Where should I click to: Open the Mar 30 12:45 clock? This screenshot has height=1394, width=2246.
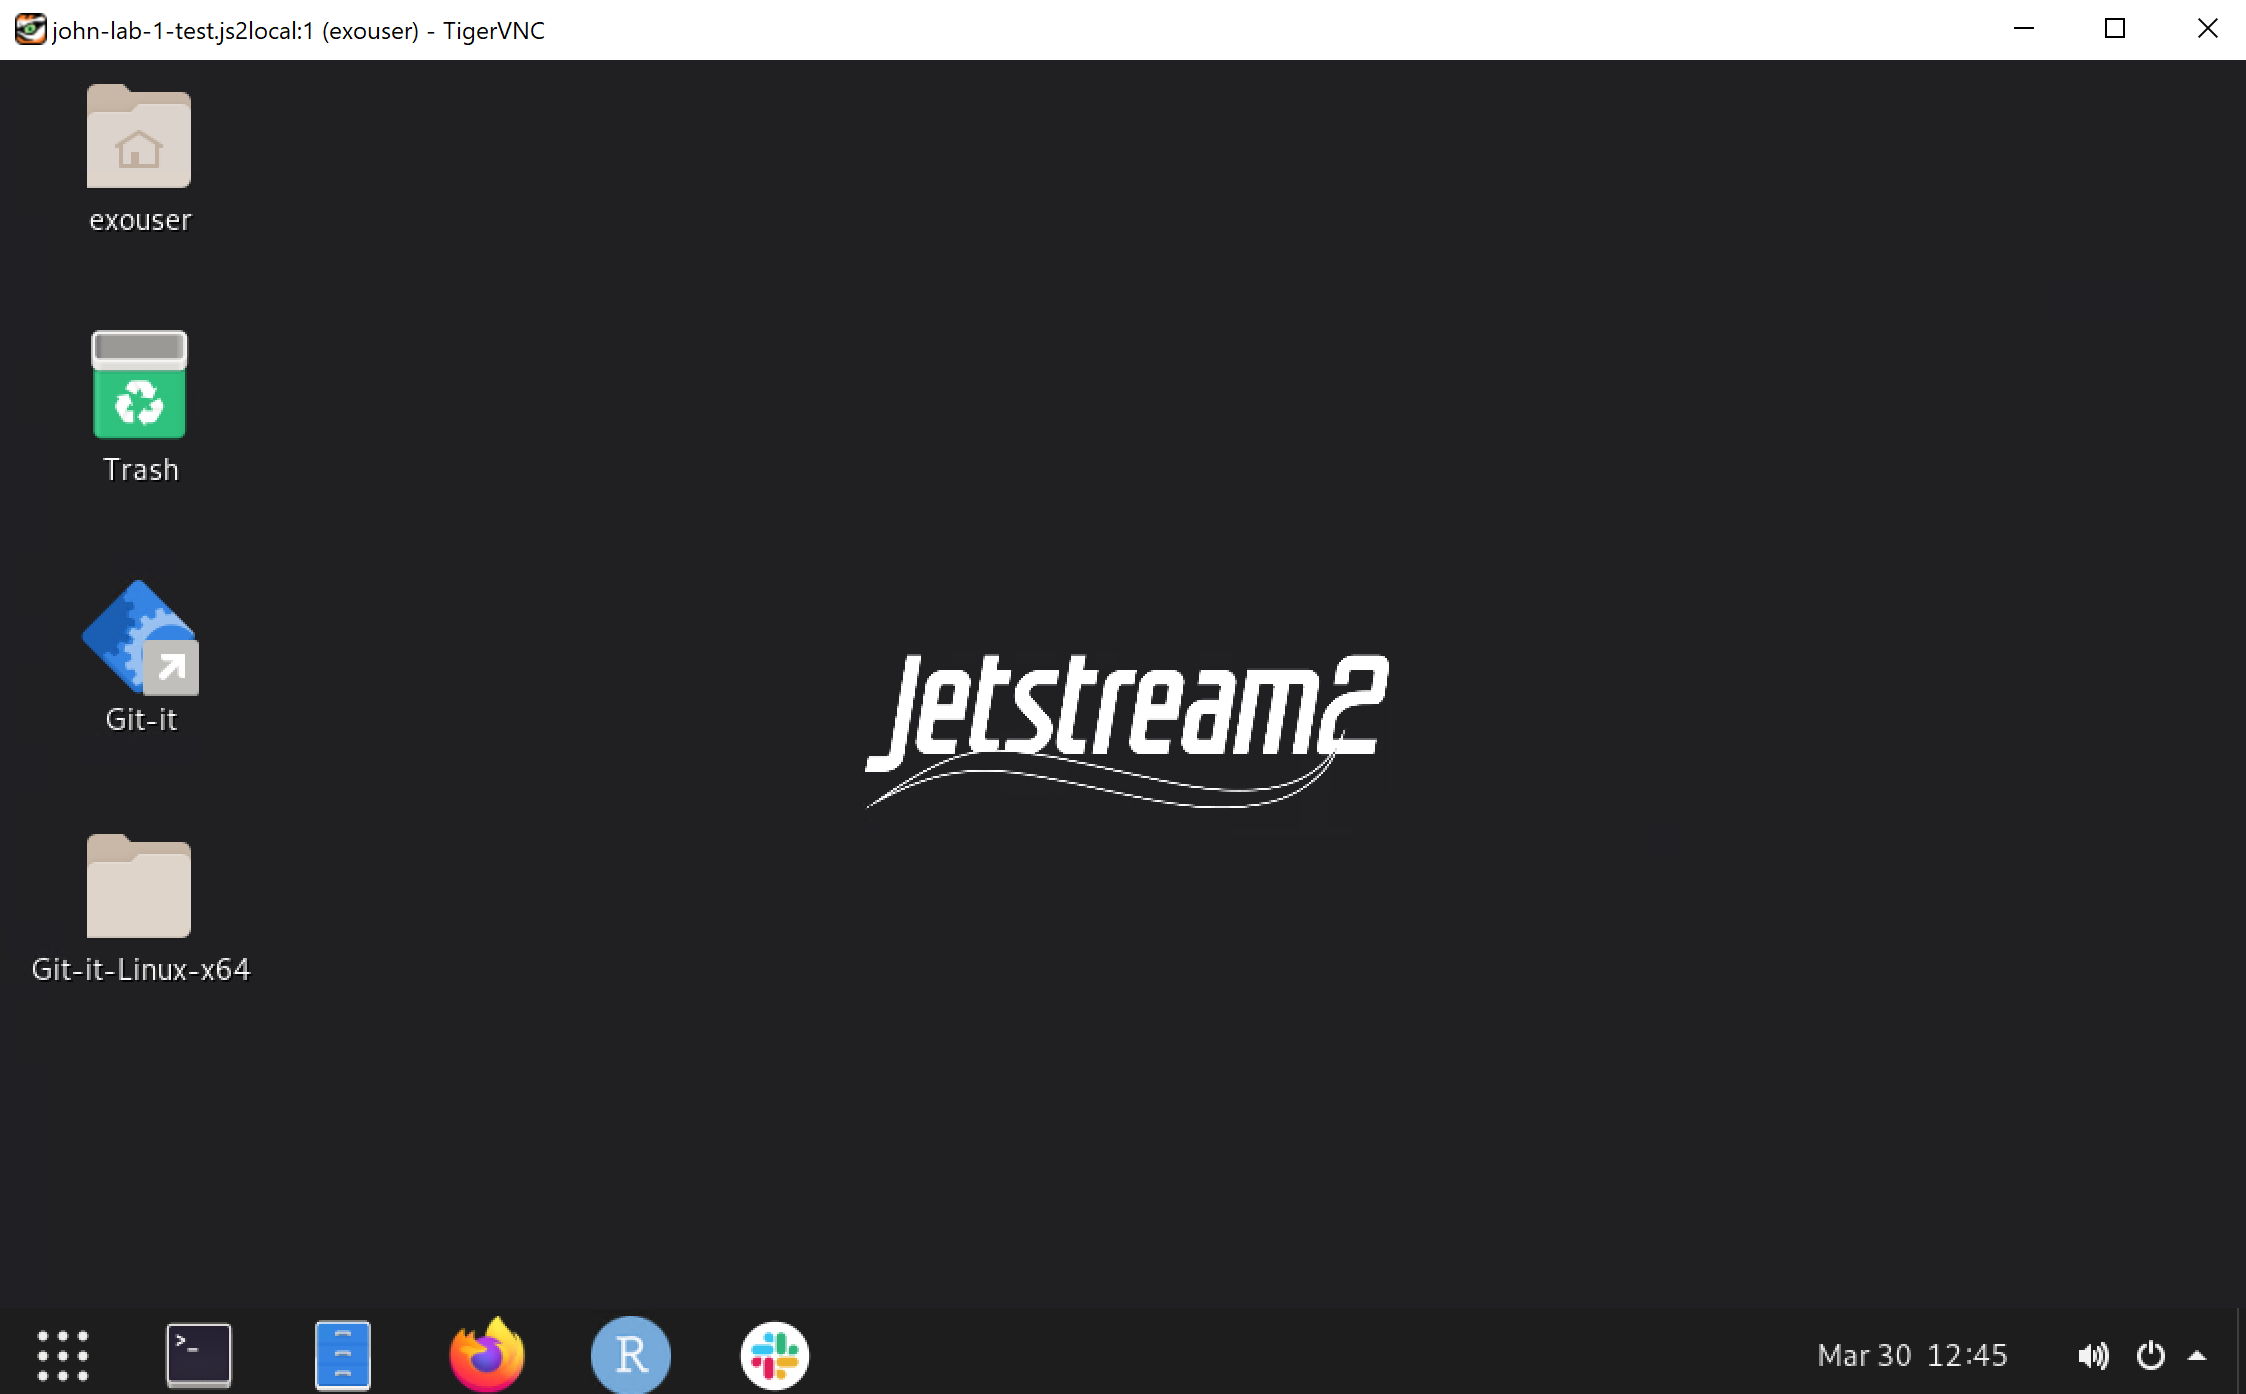pyautogui.click(x=1912, y=1356)
